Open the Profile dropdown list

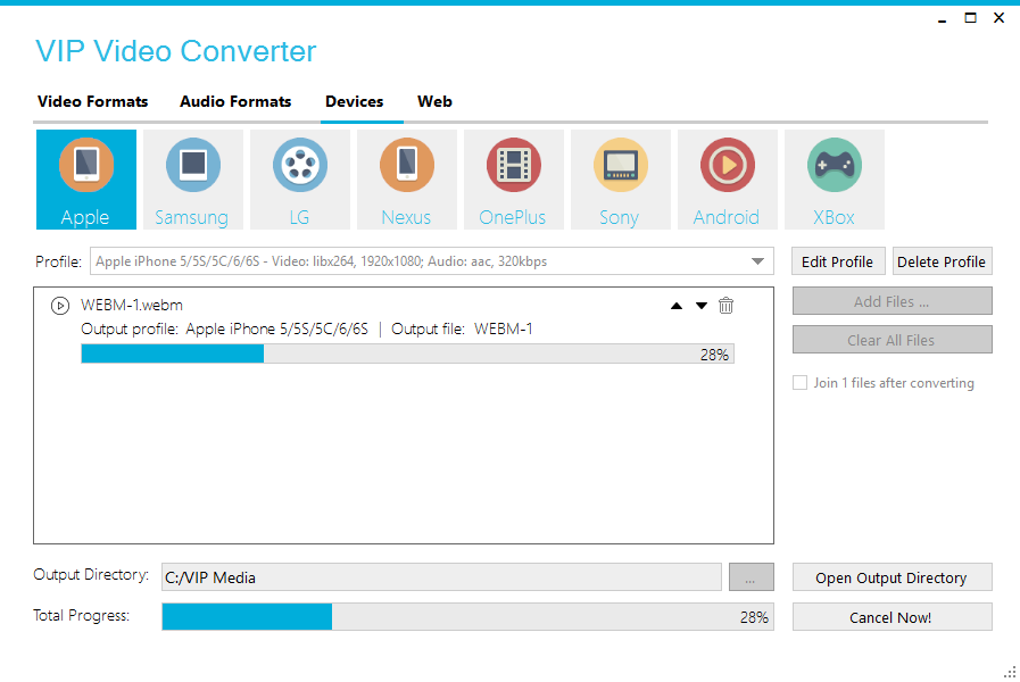tap(758, 262)
